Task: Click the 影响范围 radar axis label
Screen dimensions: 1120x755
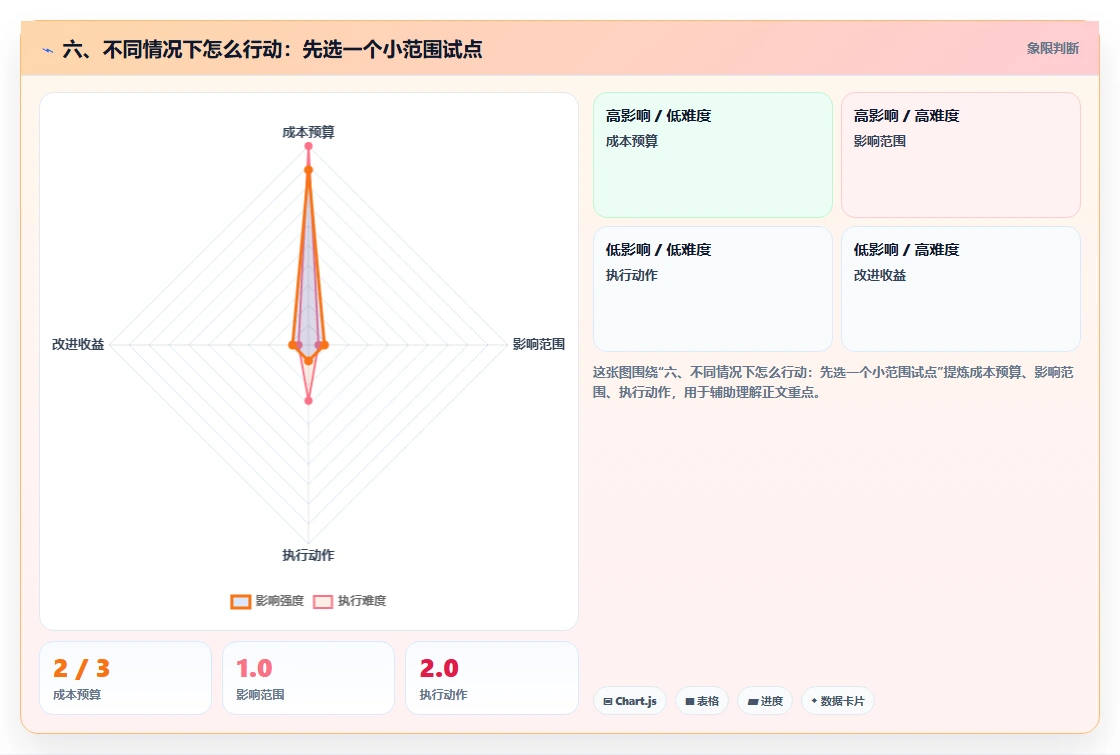Action: (539, 344)
